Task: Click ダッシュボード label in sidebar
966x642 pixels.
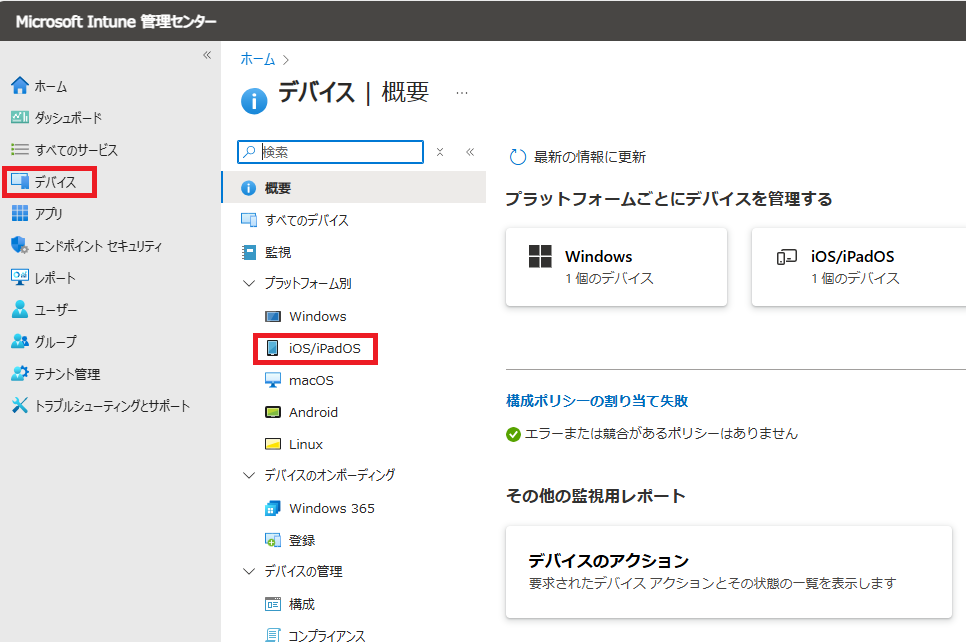Action: [68, 118]
